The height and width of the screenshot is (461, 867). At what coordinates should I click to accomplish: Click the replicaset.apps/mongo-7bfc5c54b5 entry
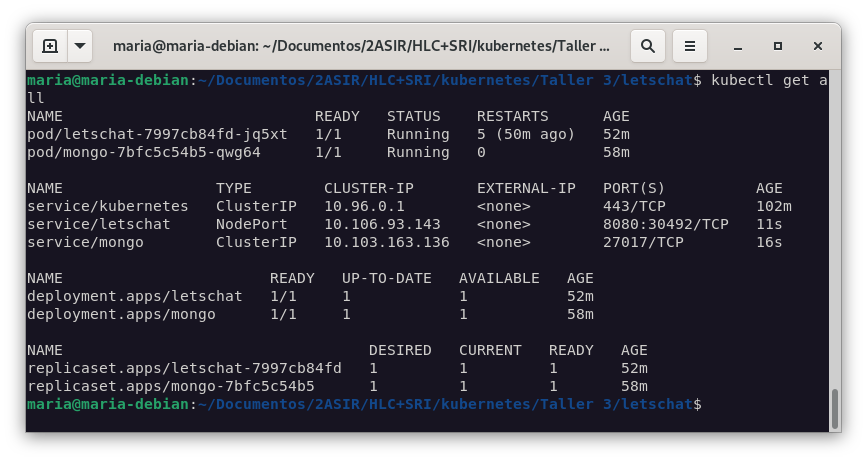[x=171, y=386]
